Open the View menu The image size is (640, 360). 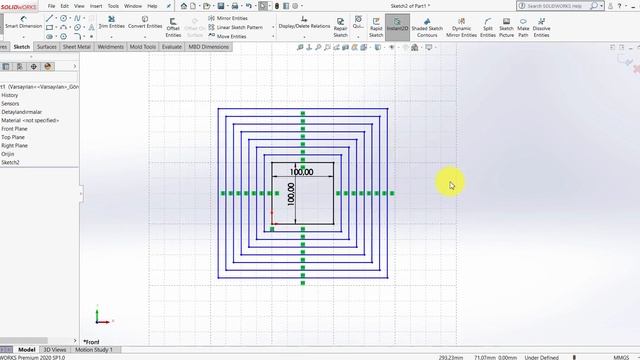click(79, 6)
